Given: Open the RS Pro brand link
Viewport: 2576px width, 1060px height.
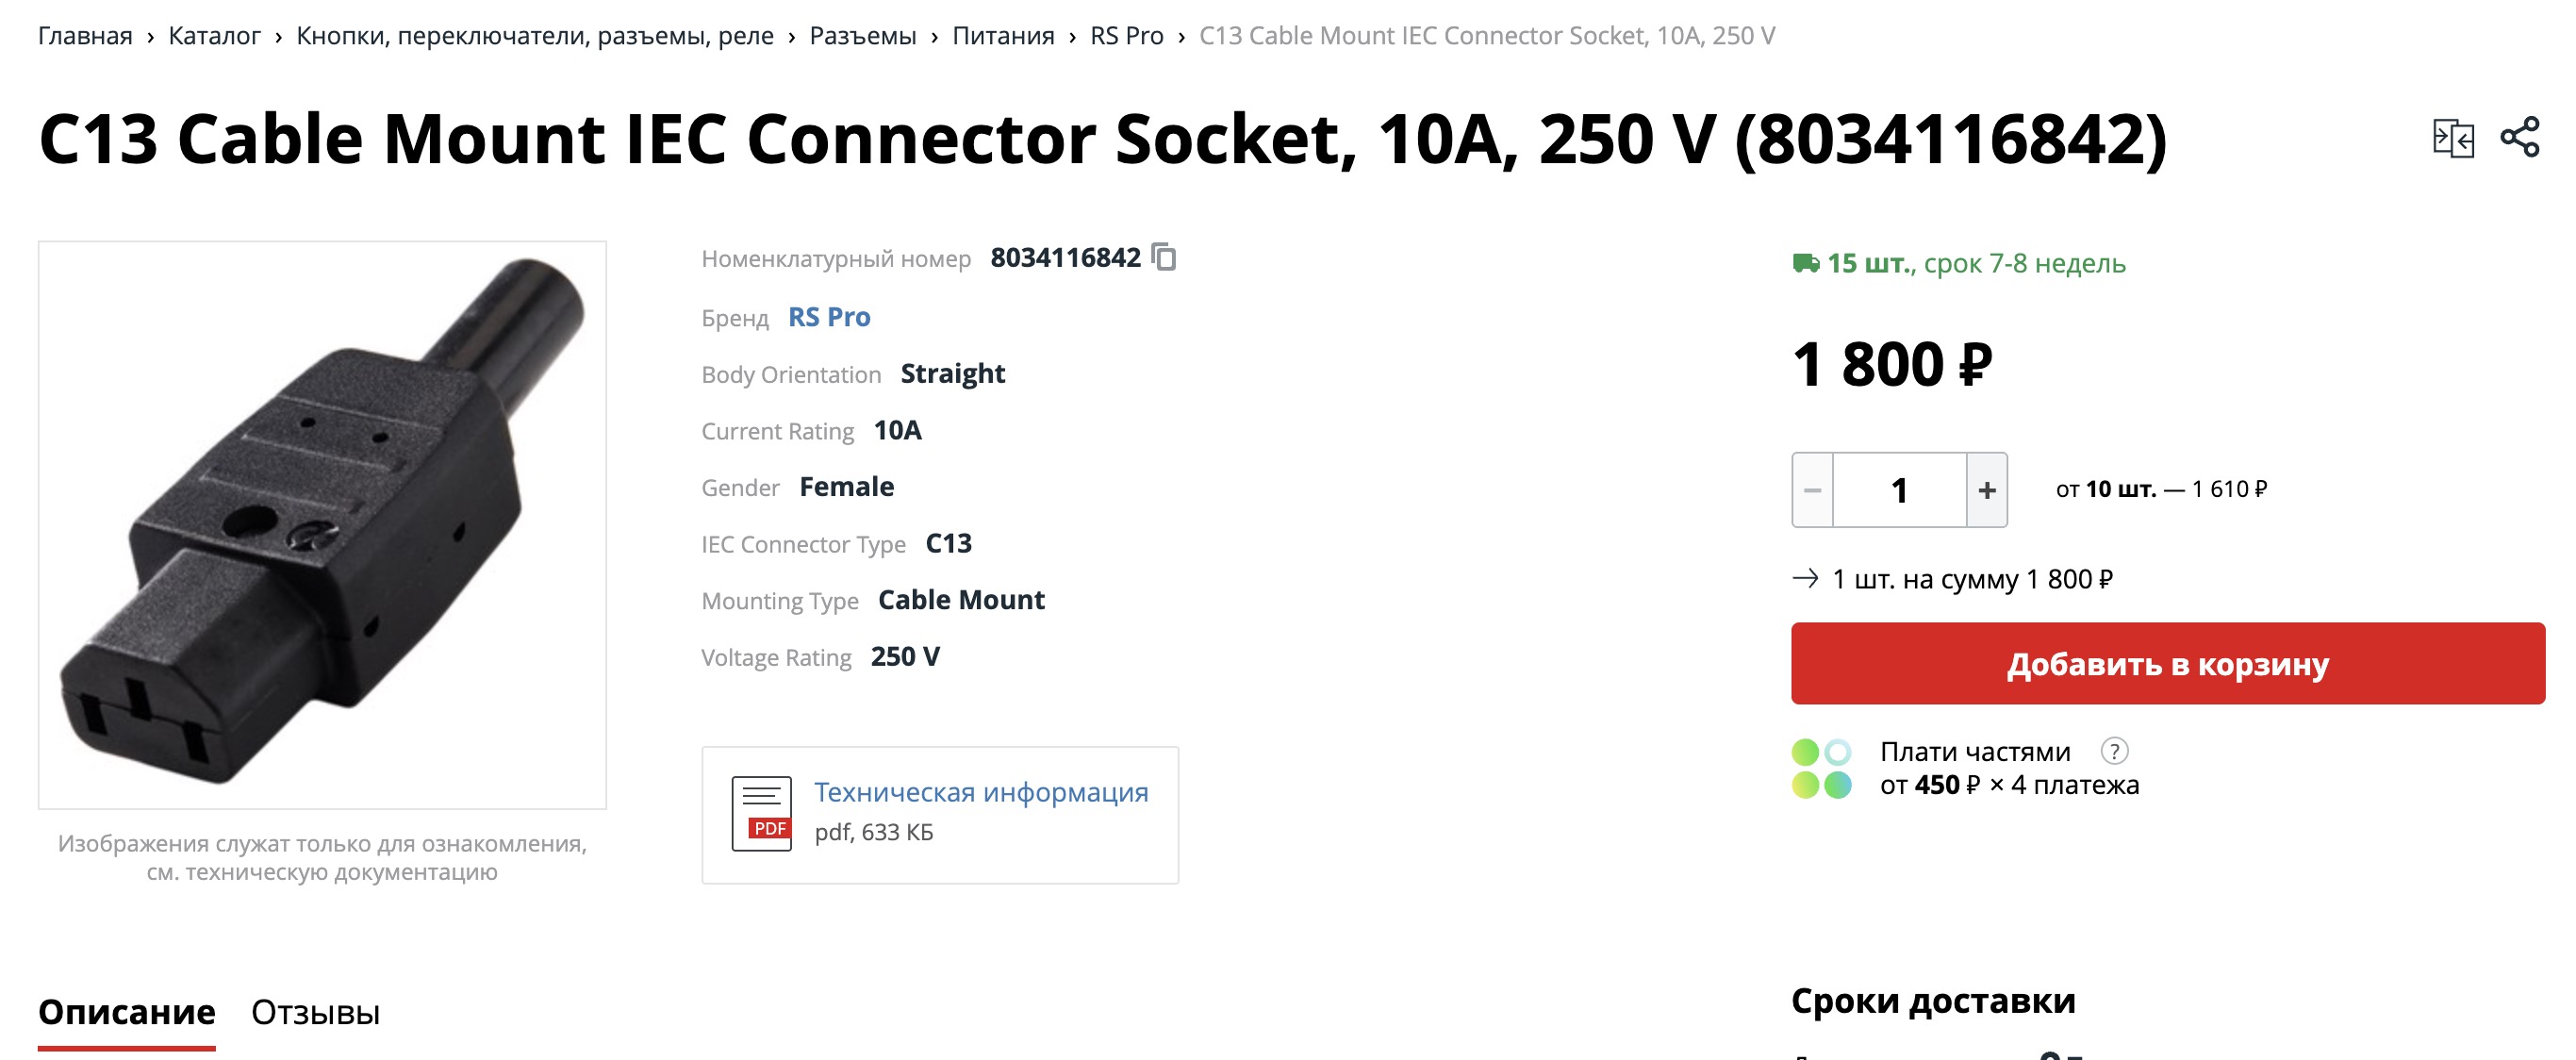Looking at the screenshot, I should (829, 317).
